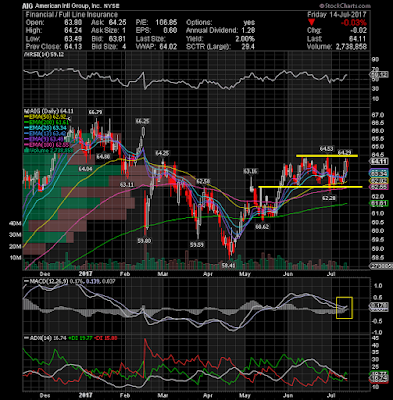This screenshot has width=393, height=400.
Task: Click the Options yes value
Action: click(x=249, y=23)
